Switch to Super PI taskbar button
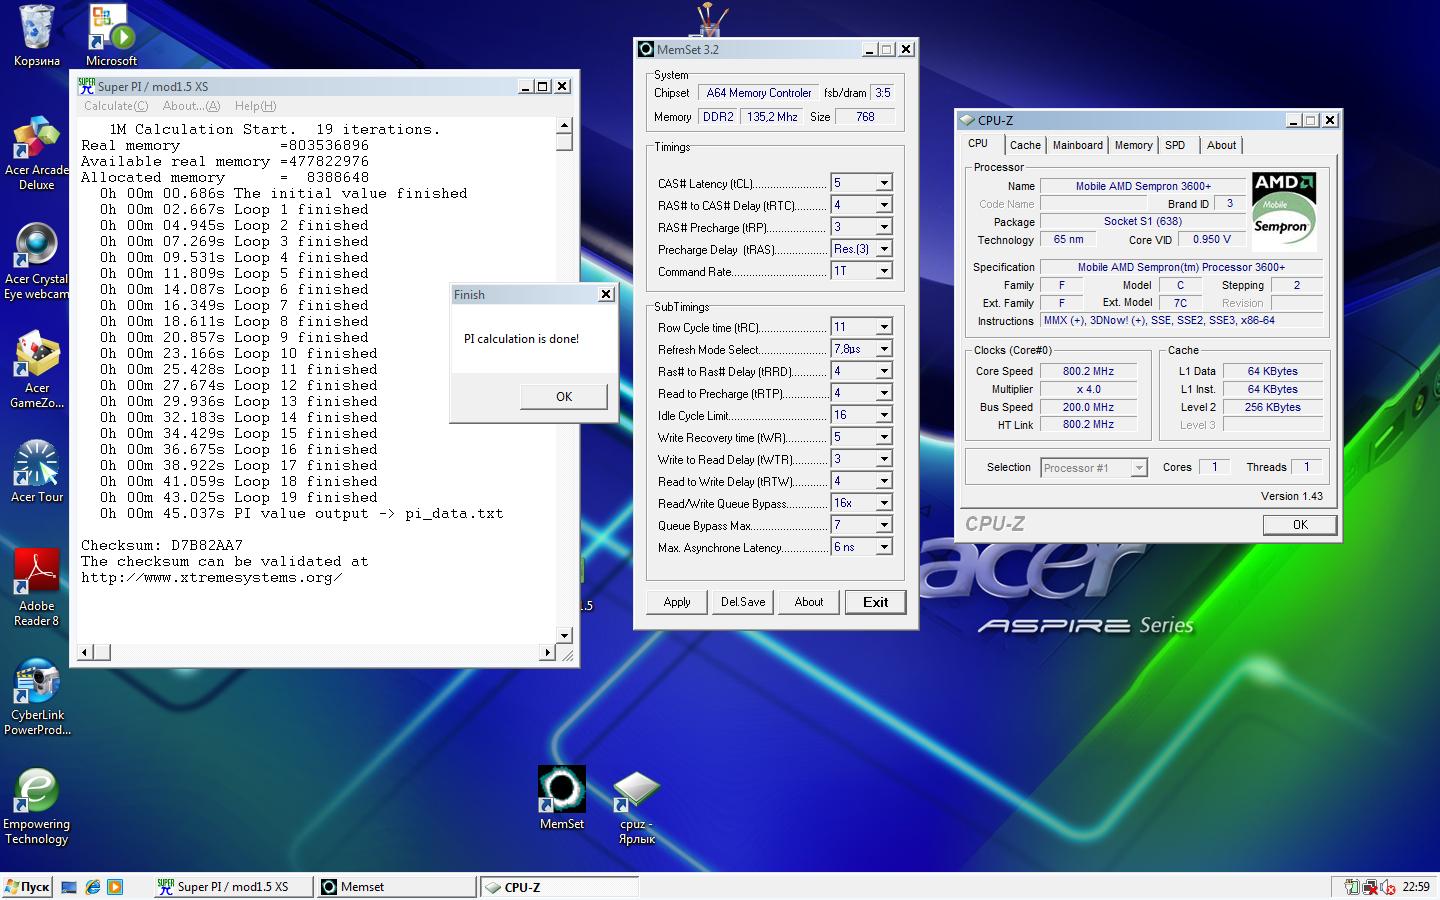1440x900 pixels. click(x=232, y=887)
